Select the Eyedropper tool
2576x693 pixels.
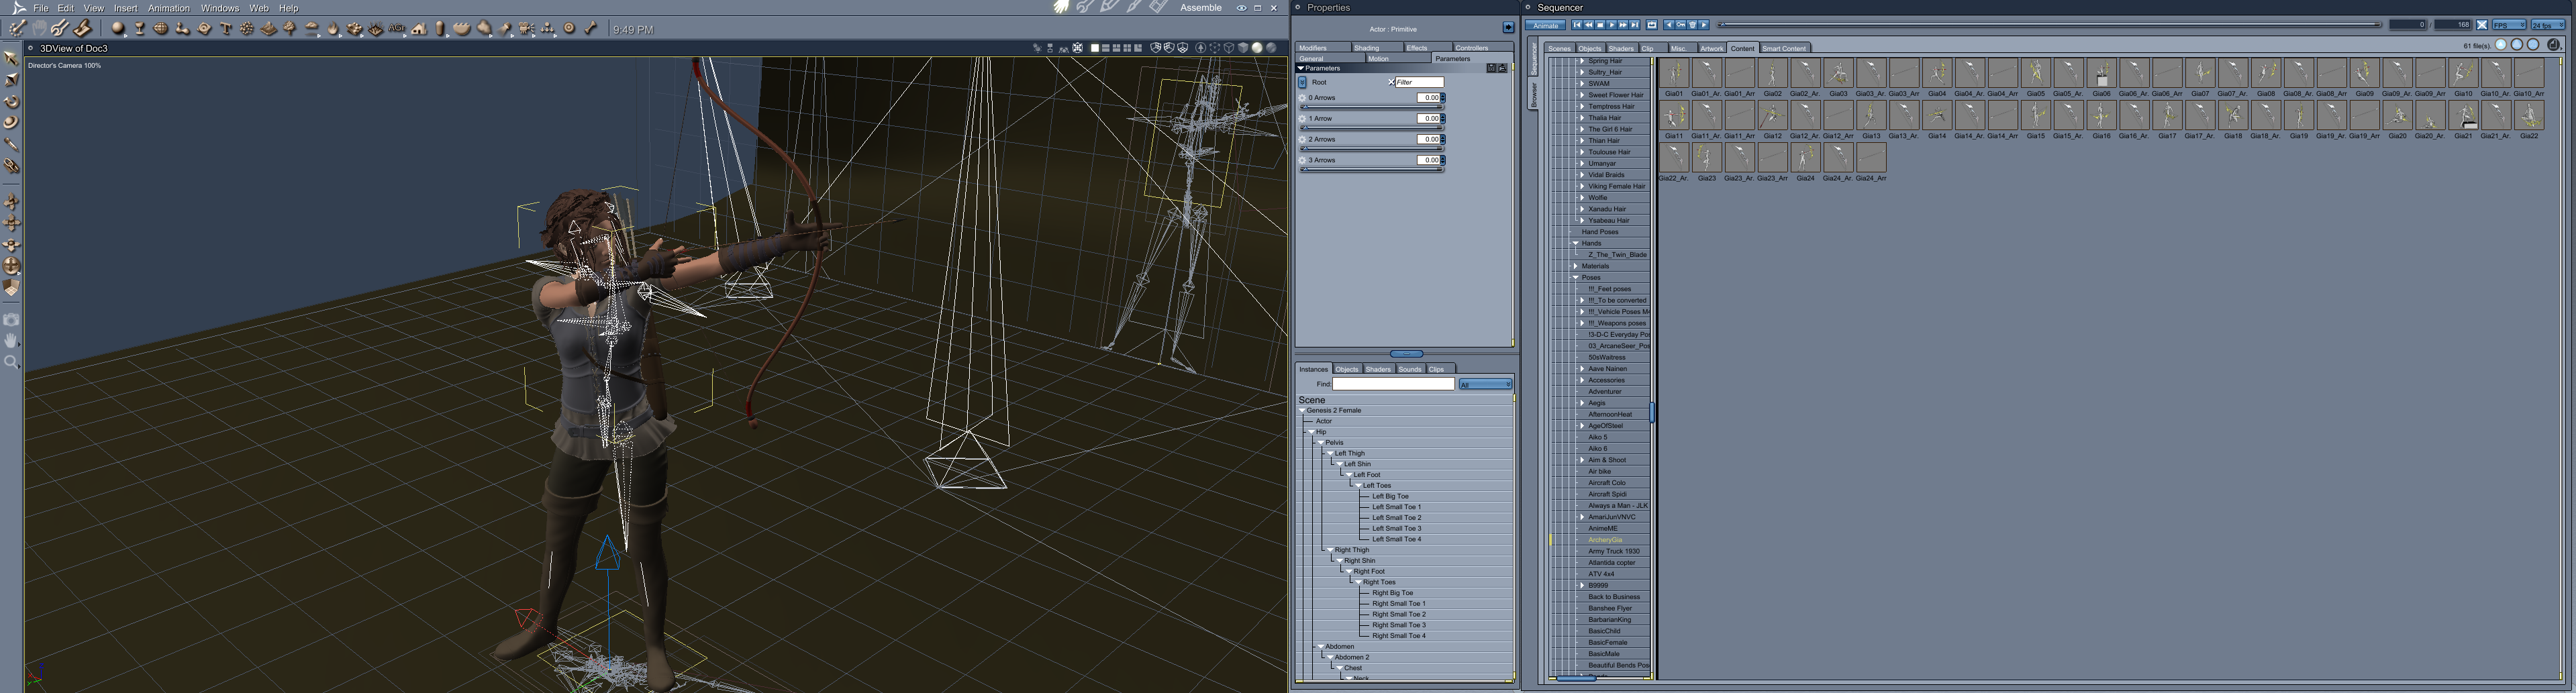coord(12,145)
